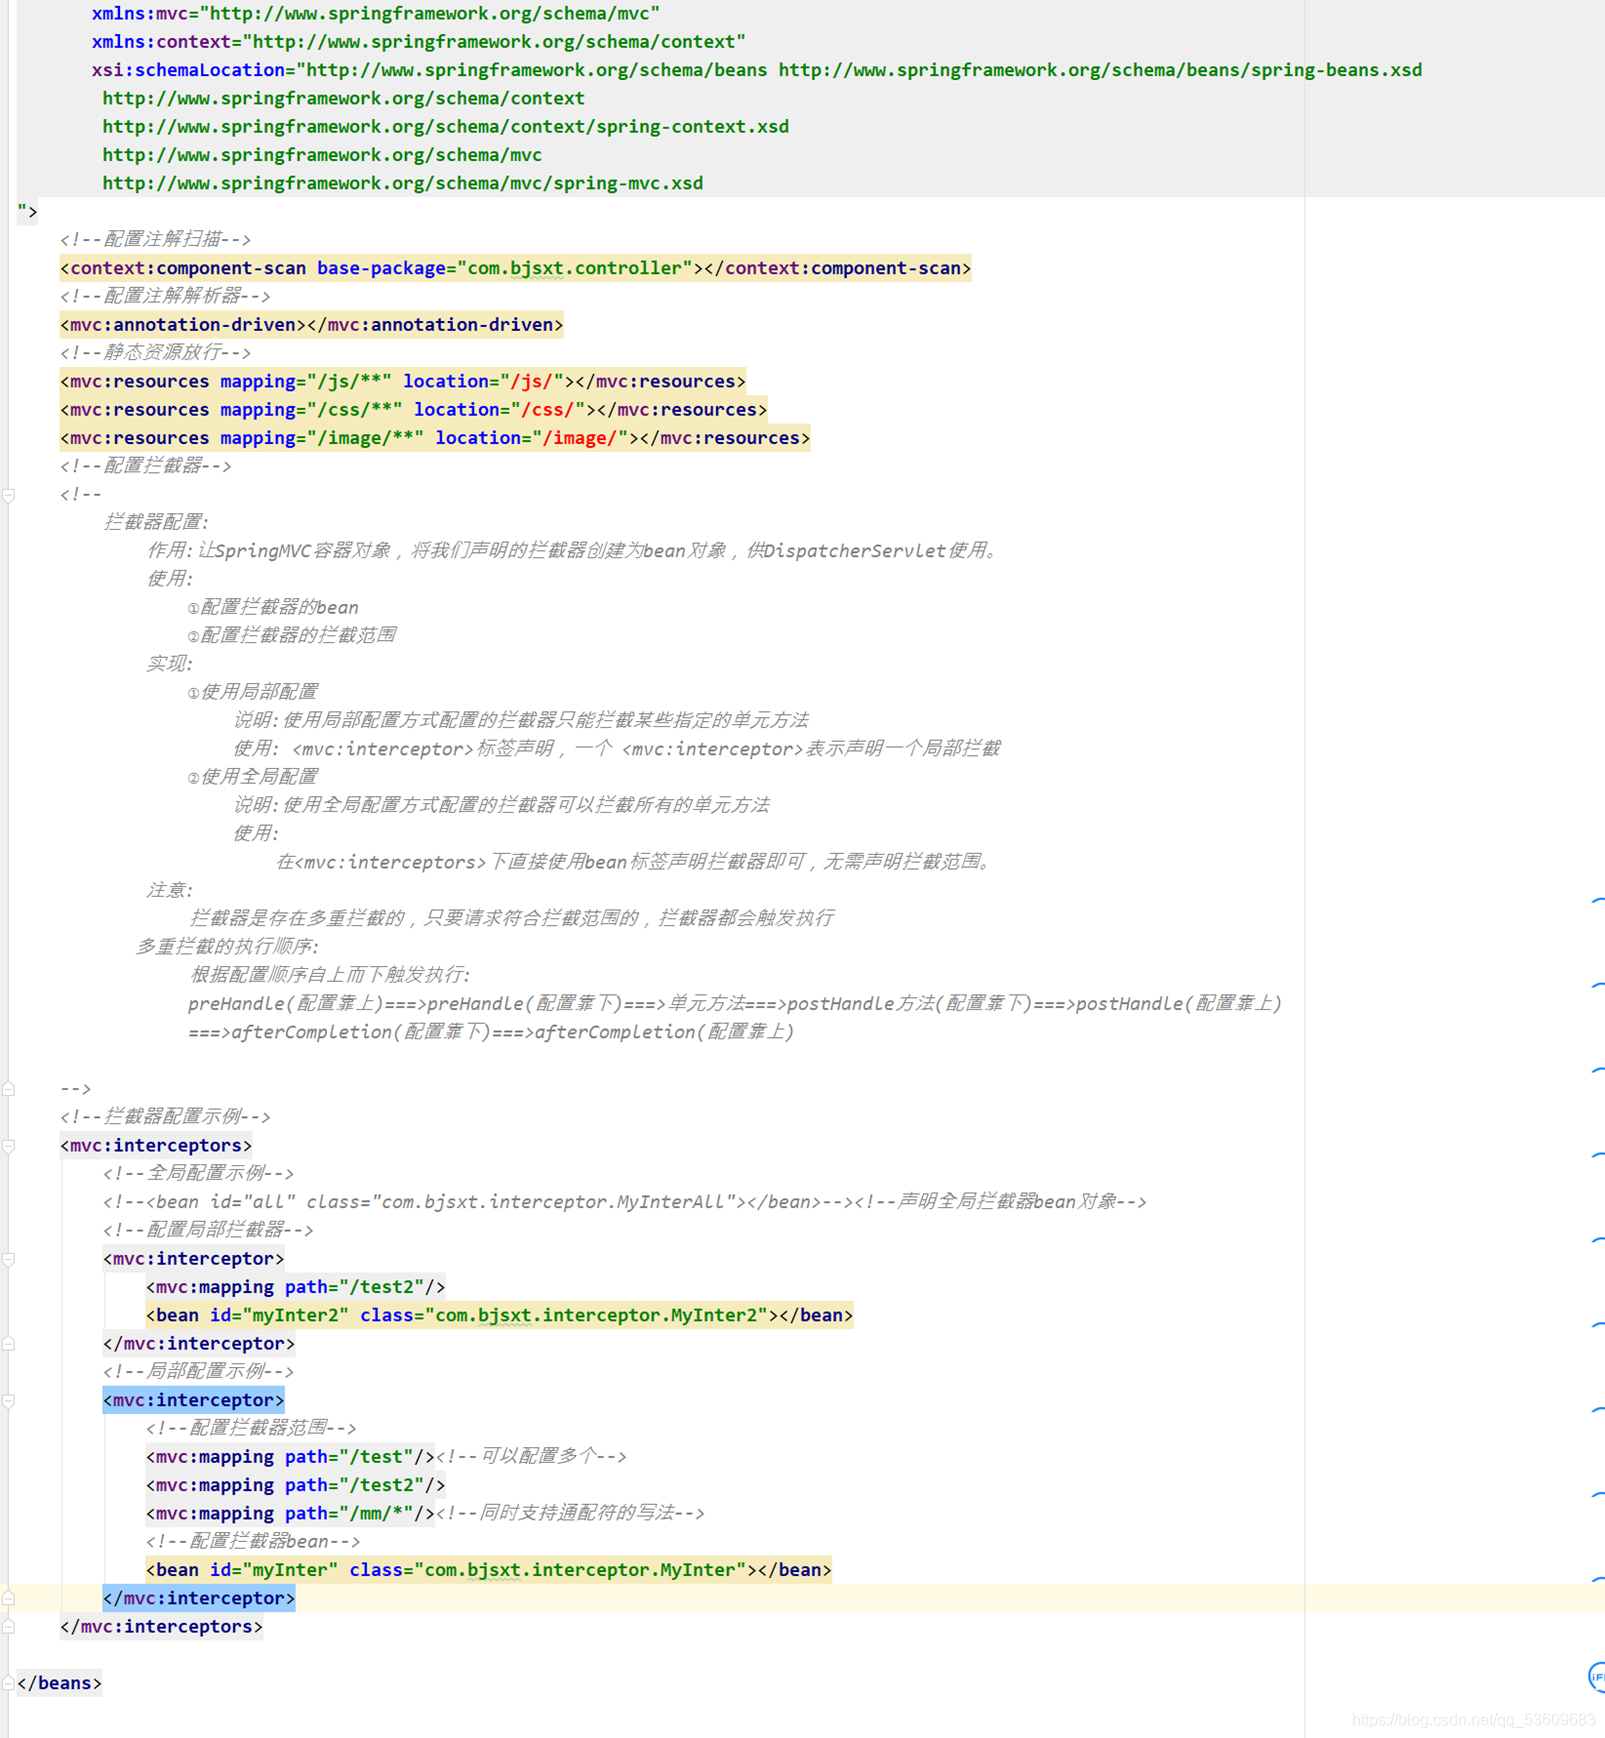Place cursor on context:component-scan line
Viewport: 1605px width, 1738px height.
tap(515, 268)
